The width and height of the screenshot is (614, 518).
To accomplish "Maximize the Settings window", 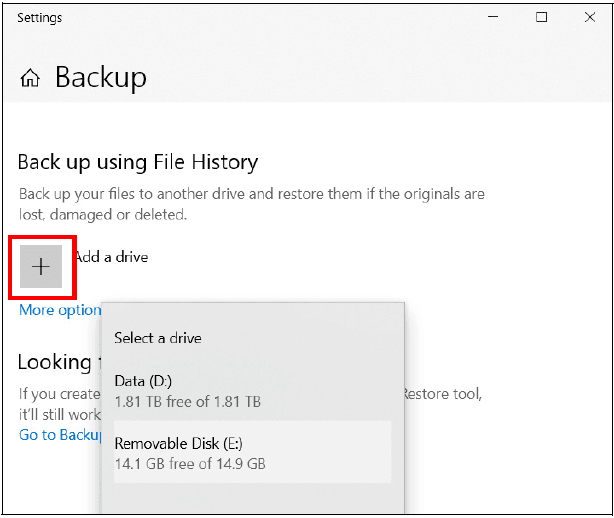I will pos(541,17).
